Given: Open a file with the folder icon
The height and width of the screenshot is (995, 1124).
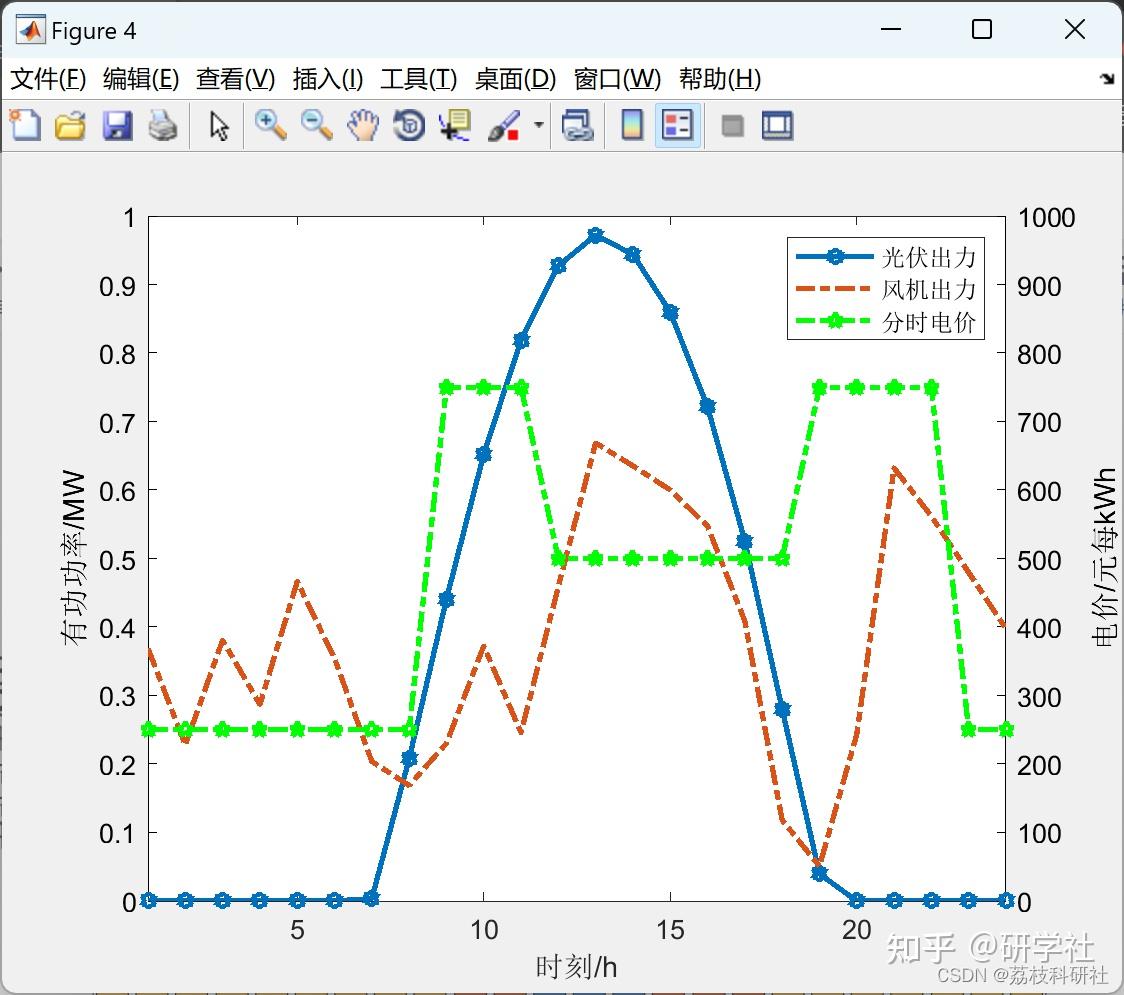Looking at the screenshot, I should coord(70,125).
